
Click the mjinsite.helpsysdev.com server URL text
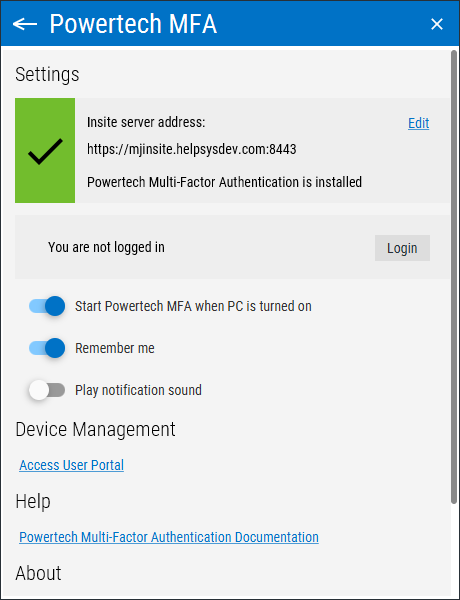tap(192, 149)
